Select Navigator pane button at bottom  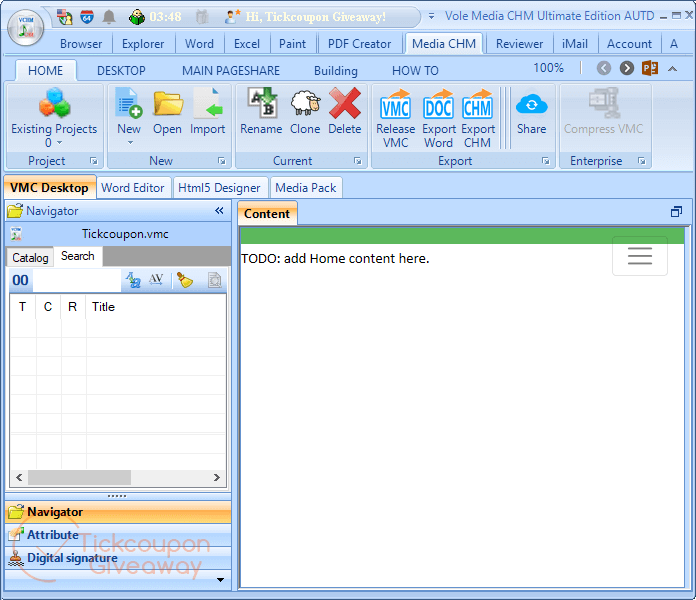click(118, 512)
